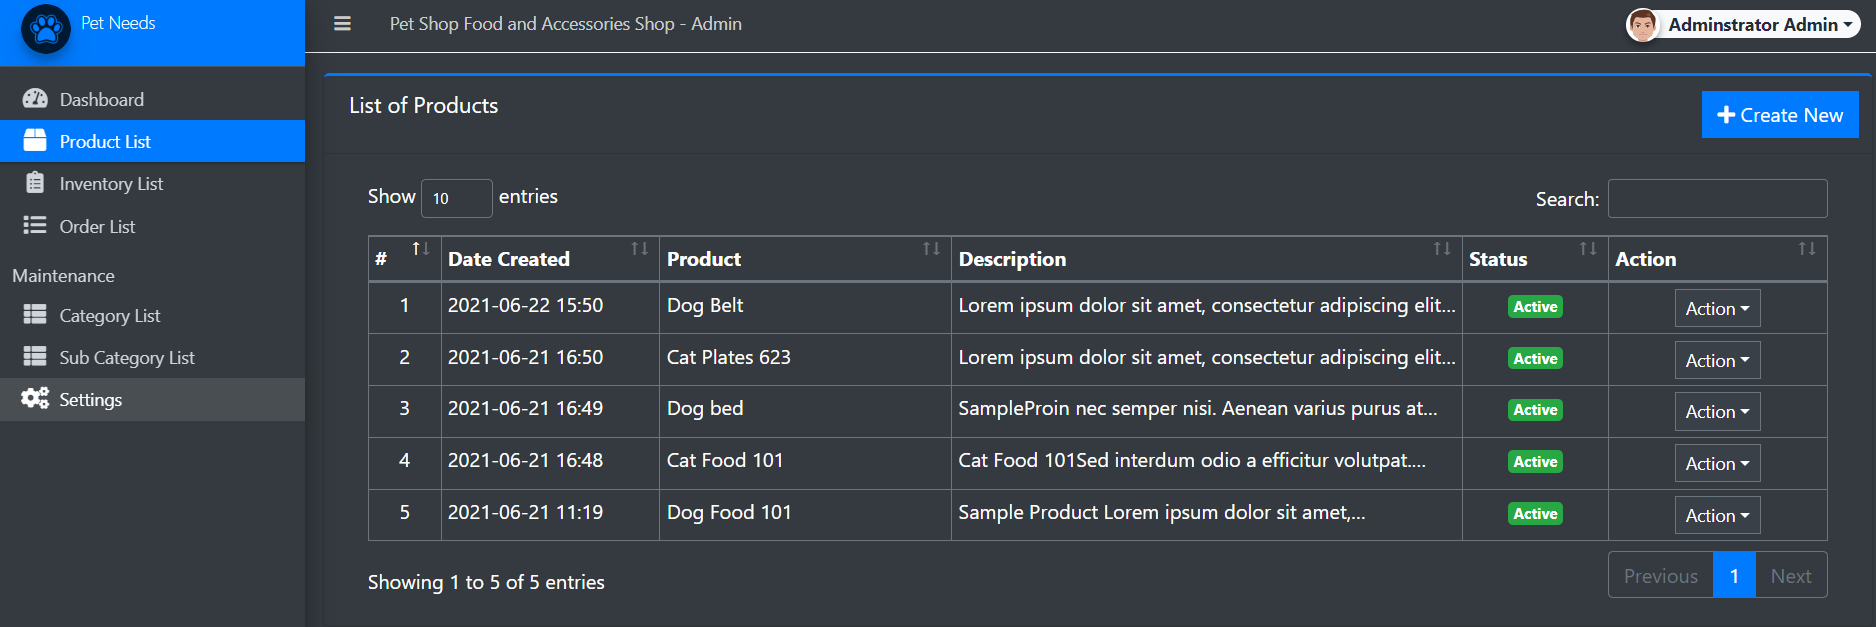This screenshot has height=627, width=1876.
Task: Click the Pet Needs paw logo
Action: click(45, 29)
